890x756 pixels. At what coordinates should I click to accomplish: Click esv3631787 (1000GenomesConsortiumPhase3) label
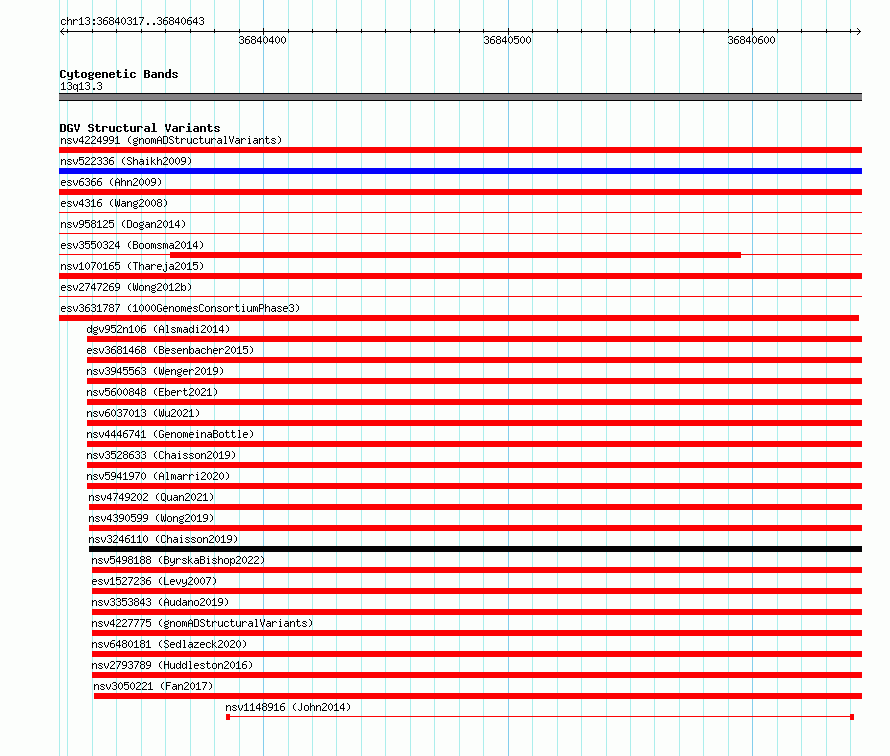tap(180, 308)
